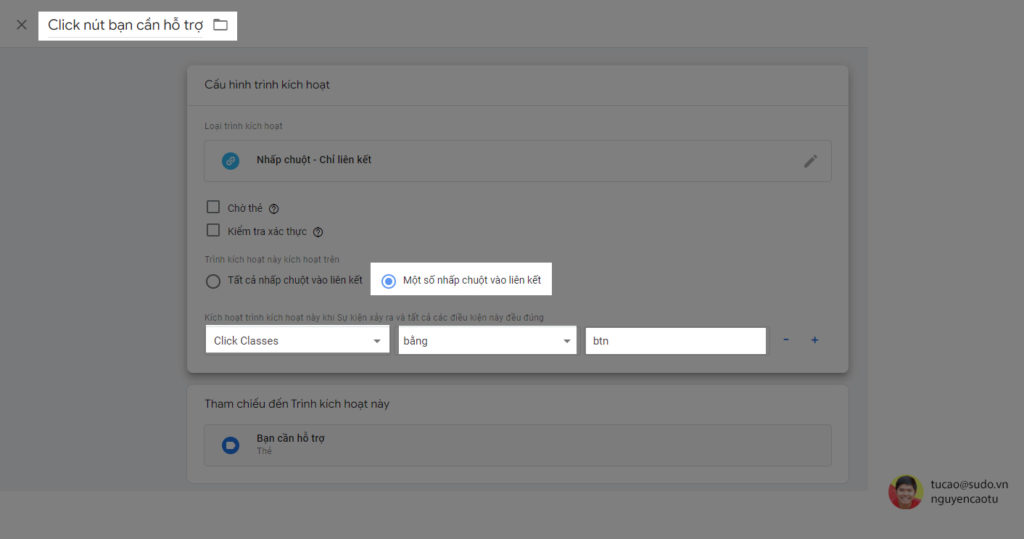Edit the trigger name Click nút bạn cần hỗ trợ
This screenshot has width=1024, height=539.
125,25
